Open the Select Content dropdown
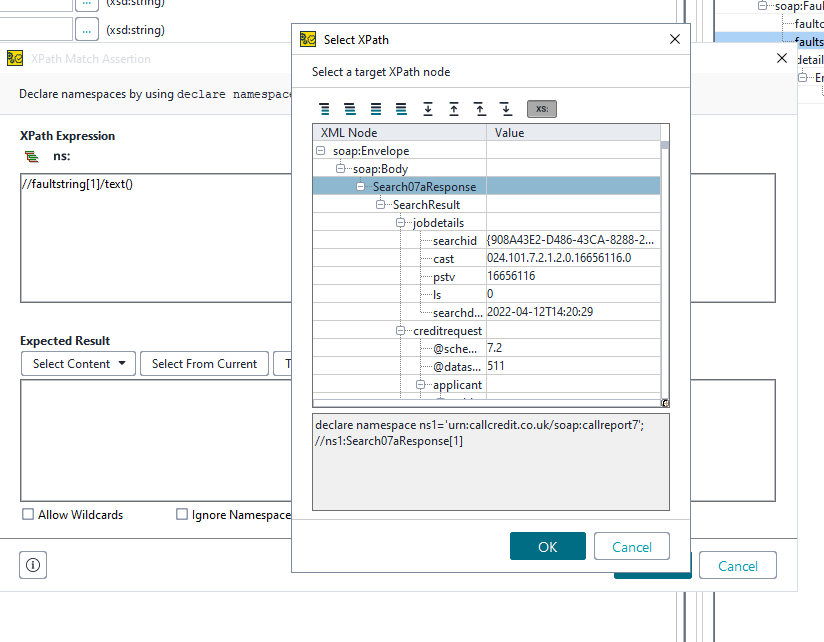 point(80,364)
